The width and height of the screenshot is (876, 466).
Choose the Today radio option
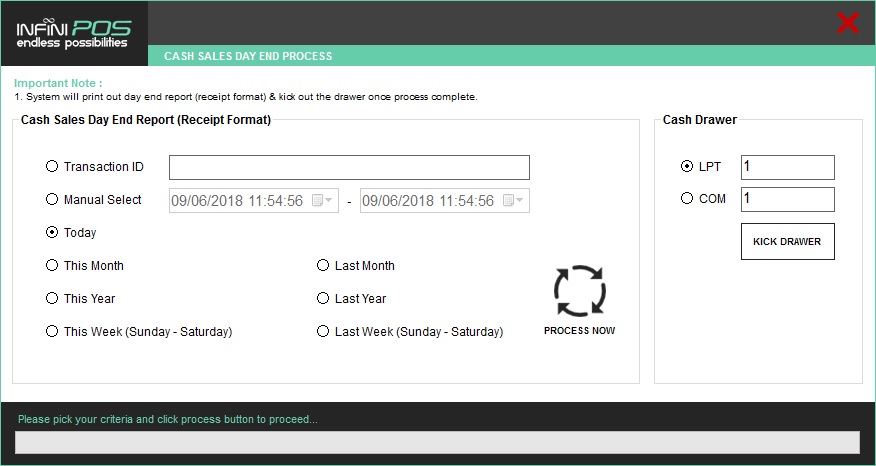tap(52, 232)
